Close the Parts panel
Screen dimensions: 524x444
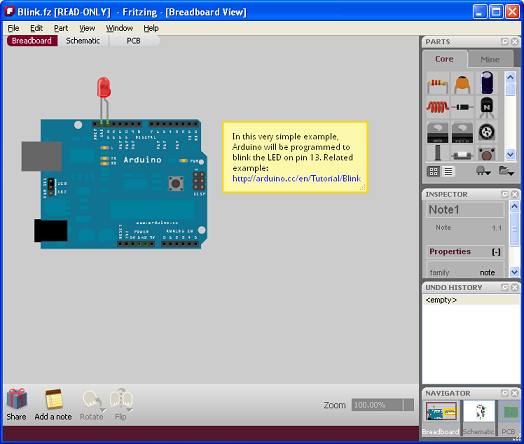pyautogui.click(x=515, y=41)
